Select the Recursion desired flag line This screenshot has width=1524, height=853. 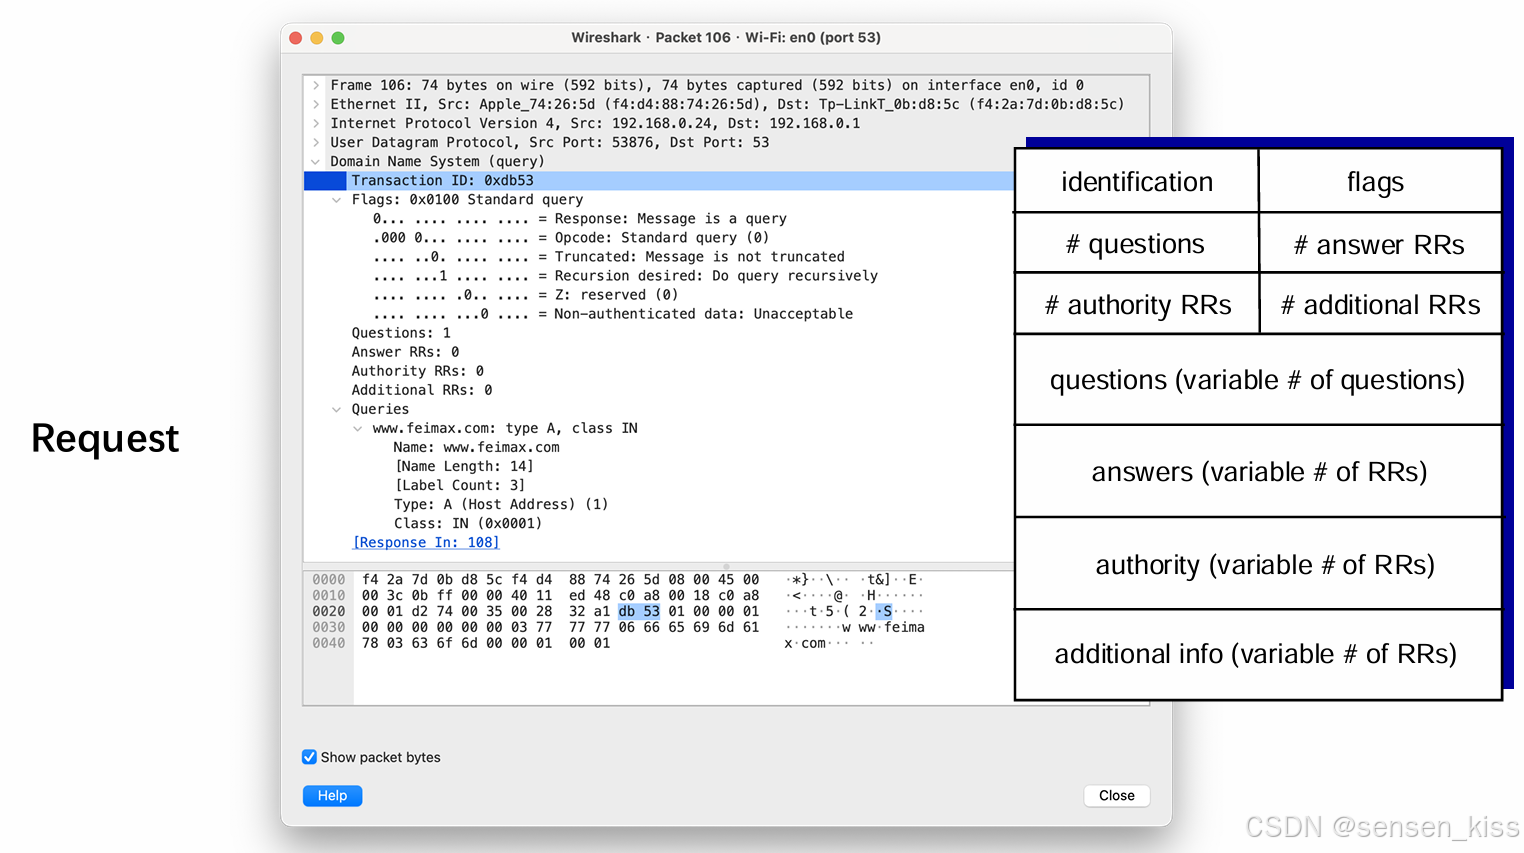pos(625,276)
